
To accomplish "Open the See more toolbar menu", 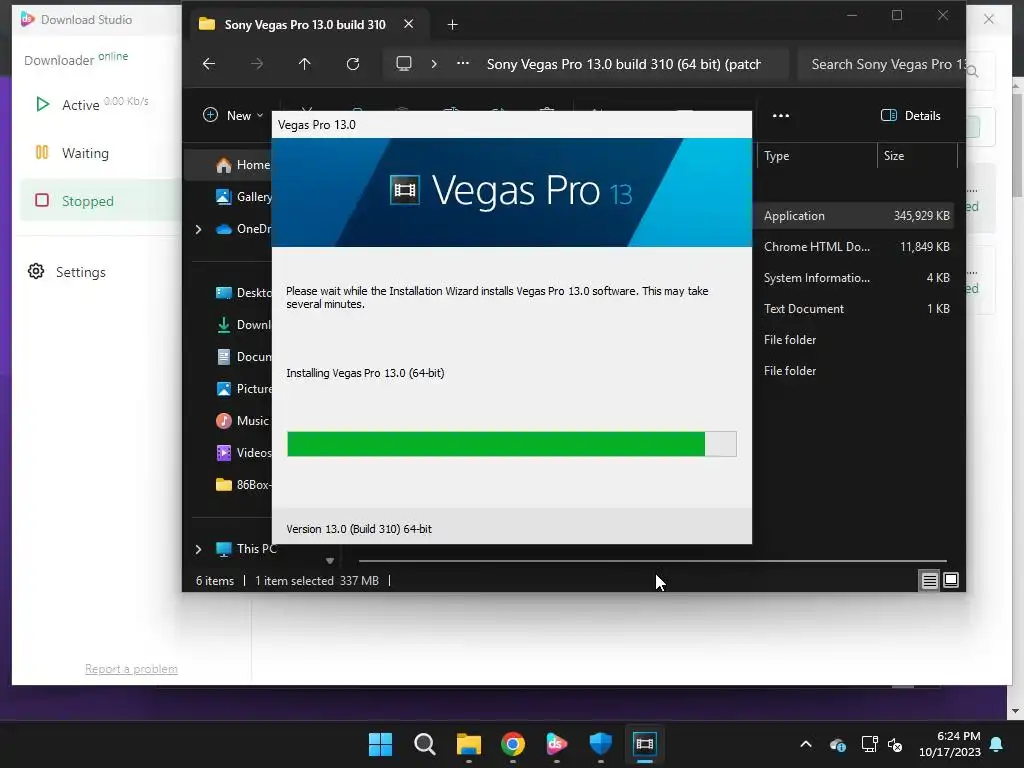I will pyautogui.click(x=781, y=116).
